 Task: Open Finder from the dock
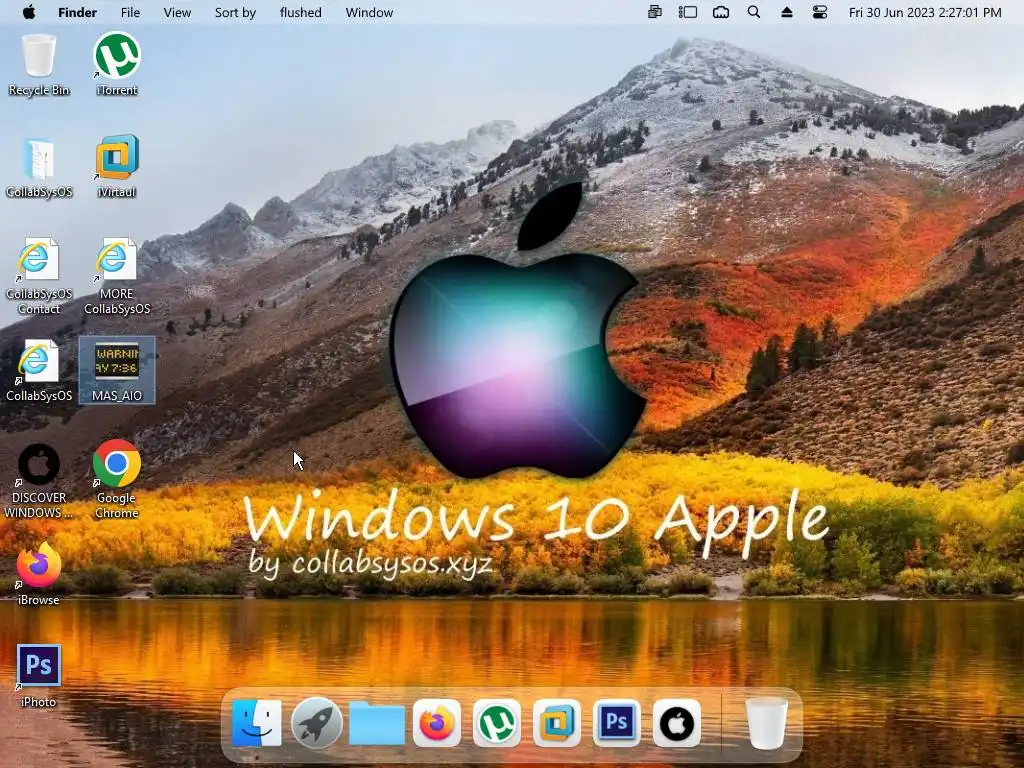point(256,723)
